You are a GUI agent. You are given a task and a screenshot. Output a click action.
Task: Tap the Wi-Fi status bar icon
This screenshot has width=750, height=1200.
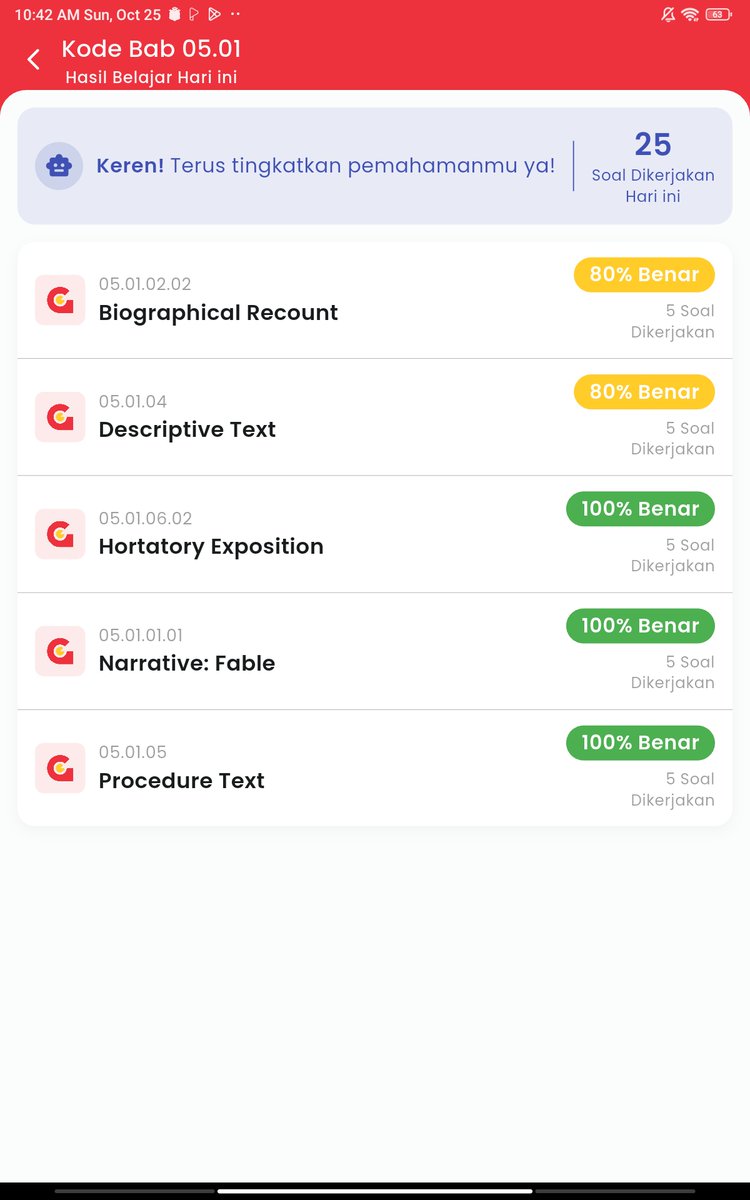690,15
